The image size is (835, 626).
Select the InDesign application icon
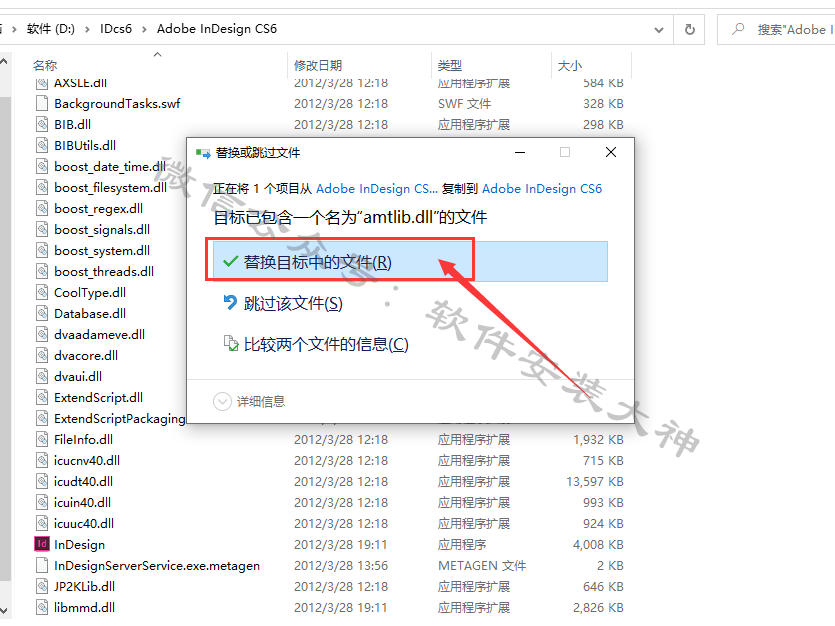[x=42, y=544]
